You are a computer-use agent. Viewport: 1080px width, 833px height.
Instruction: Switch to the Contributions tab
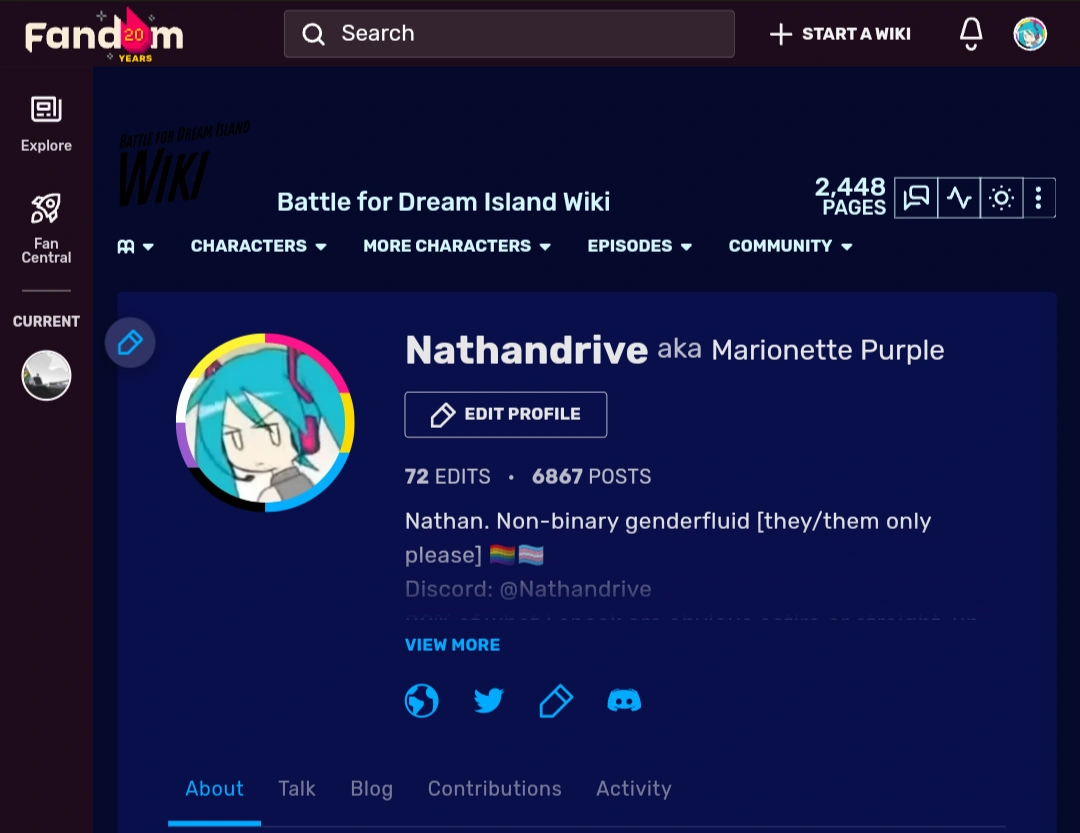494,789
